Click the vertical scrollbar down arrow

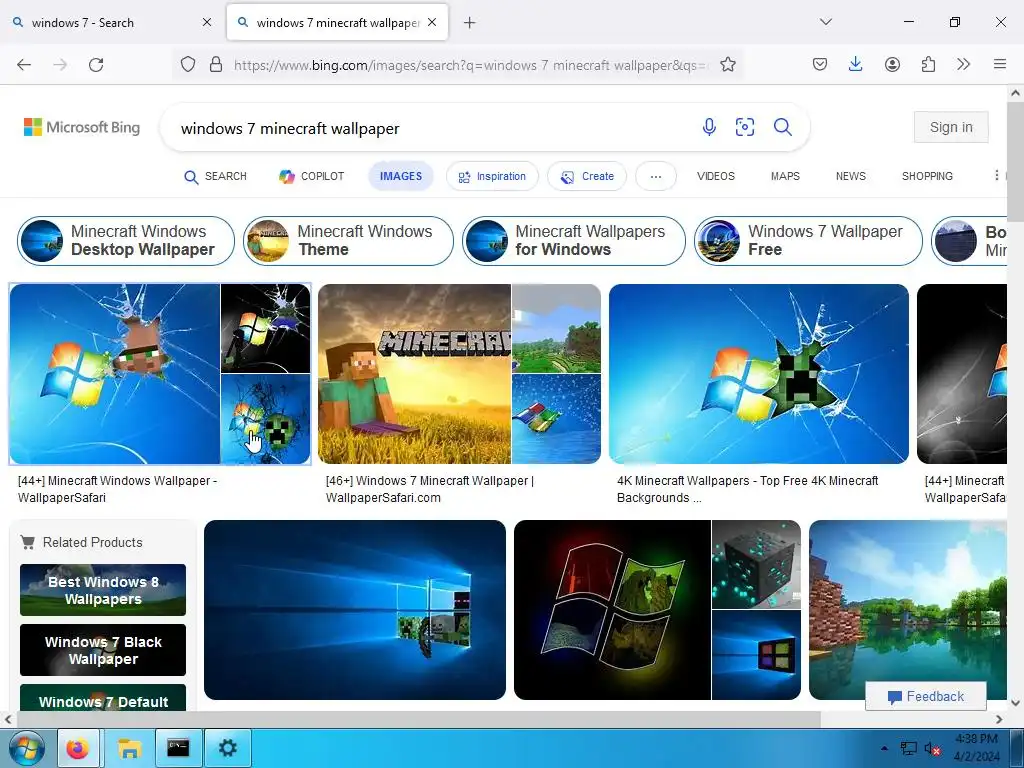(x=1016, y=703)
